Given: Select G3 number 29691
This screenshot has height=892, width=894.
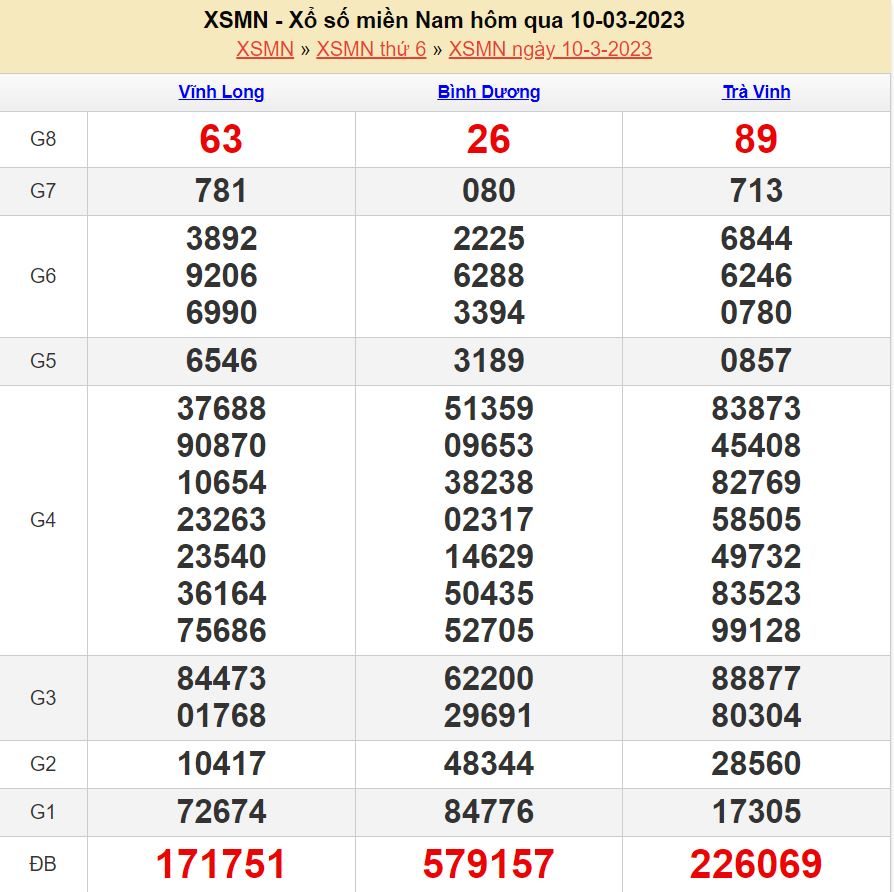Looking at the screenshot, I should pyautogui.click(x=489, y=716).
